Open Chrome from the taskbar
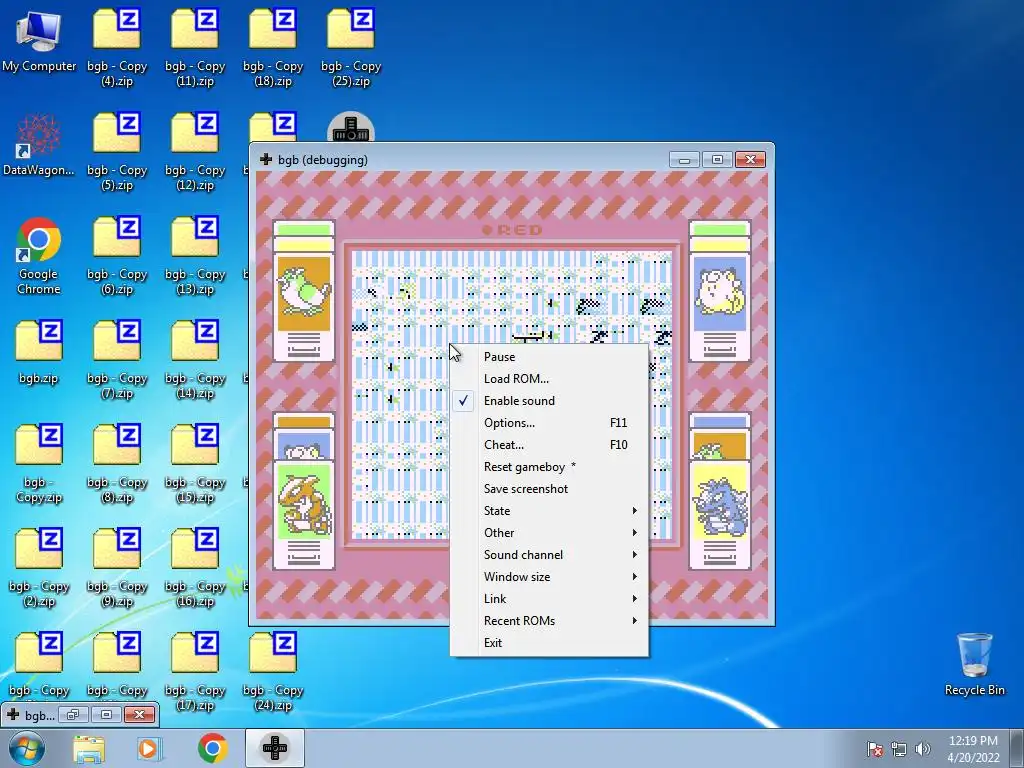Screen dimensions: 1024x768 pyautogui.click(x=212, y=748)
